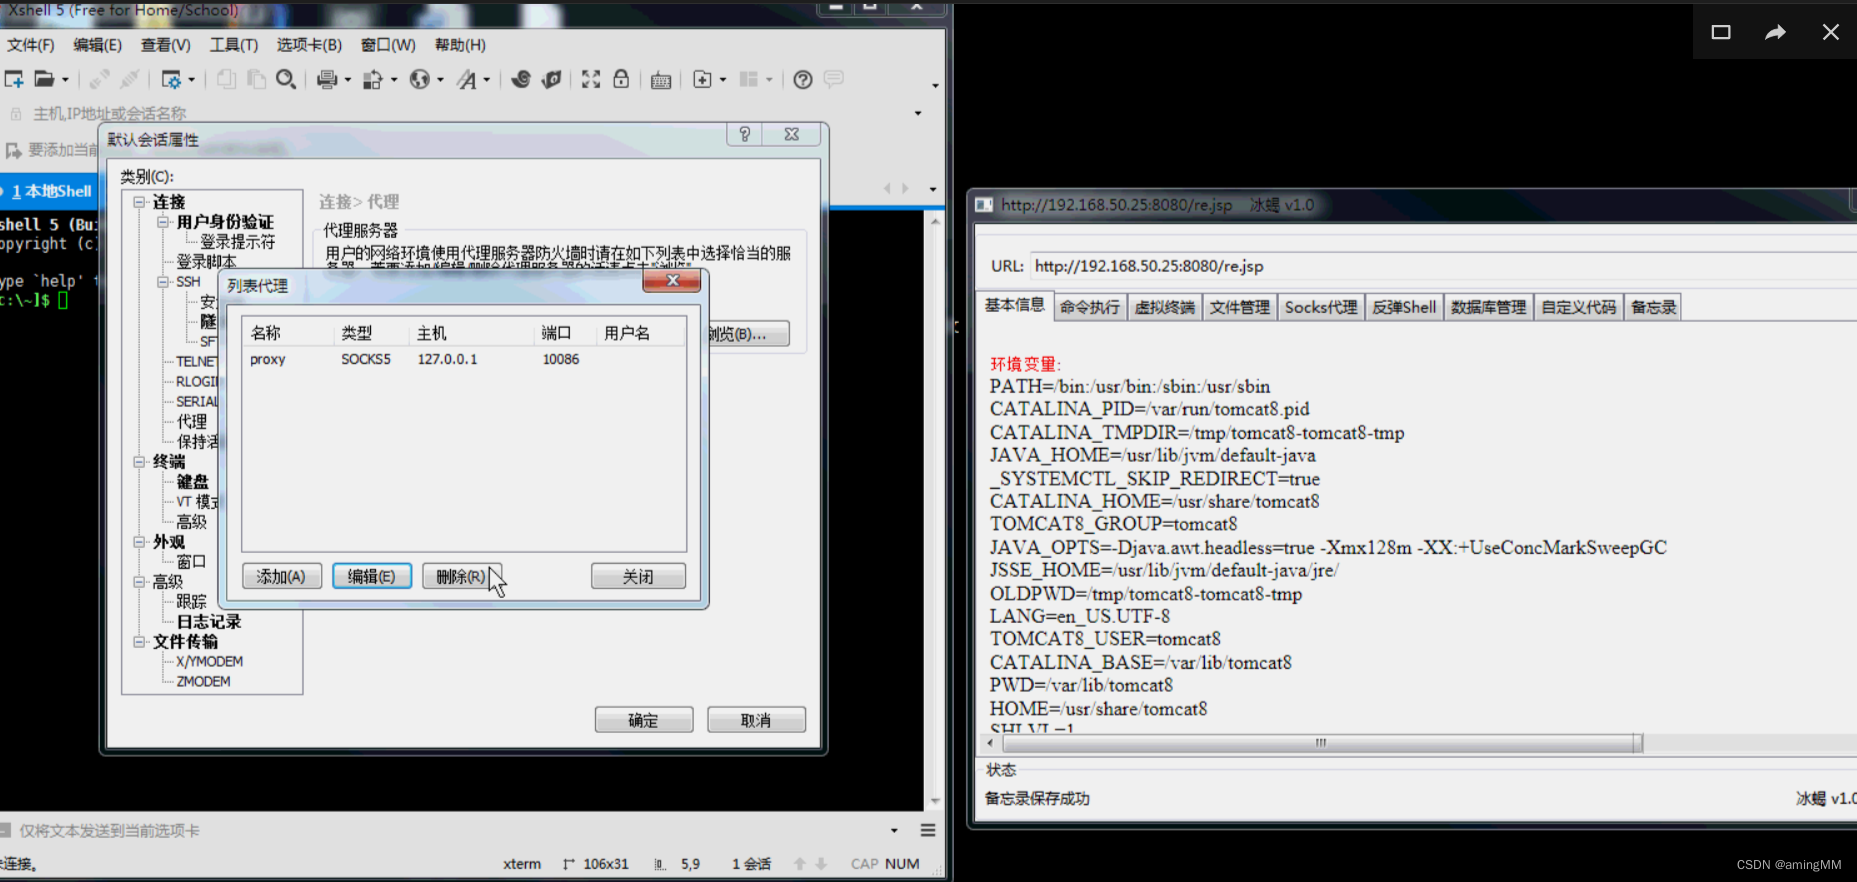Select the proxy SOCKS5 row in the list
The width and height of the screenshot is (1857, 882).
tap(464, 359)
